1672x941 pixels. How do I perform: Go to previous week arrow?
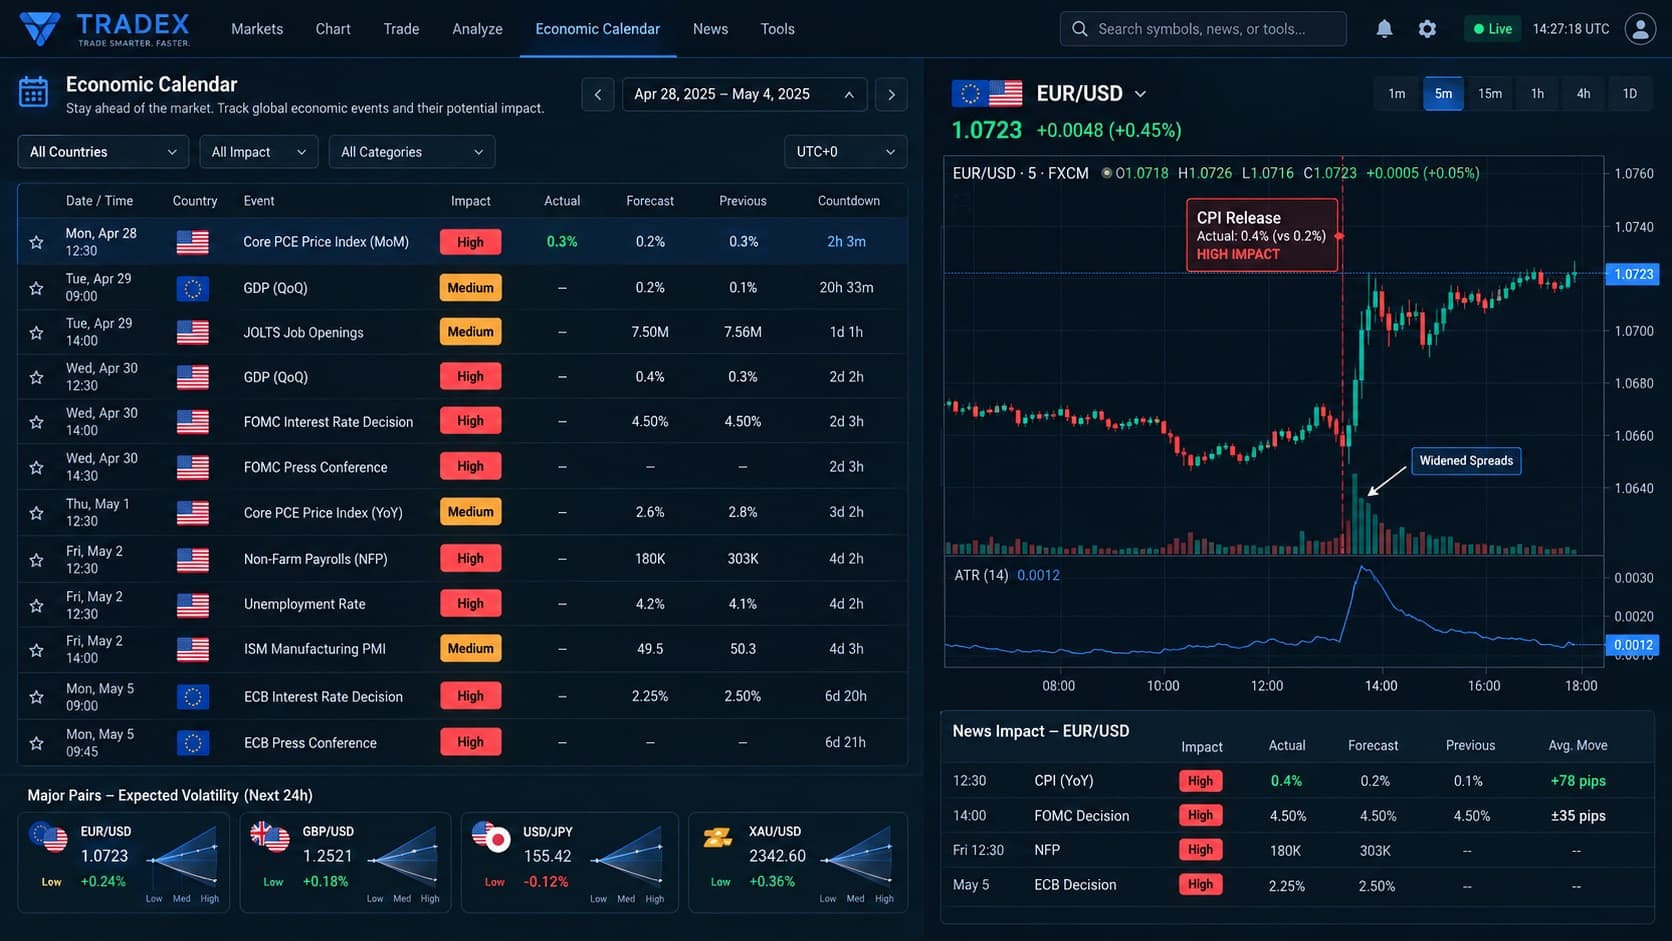[x=598, y=94]
